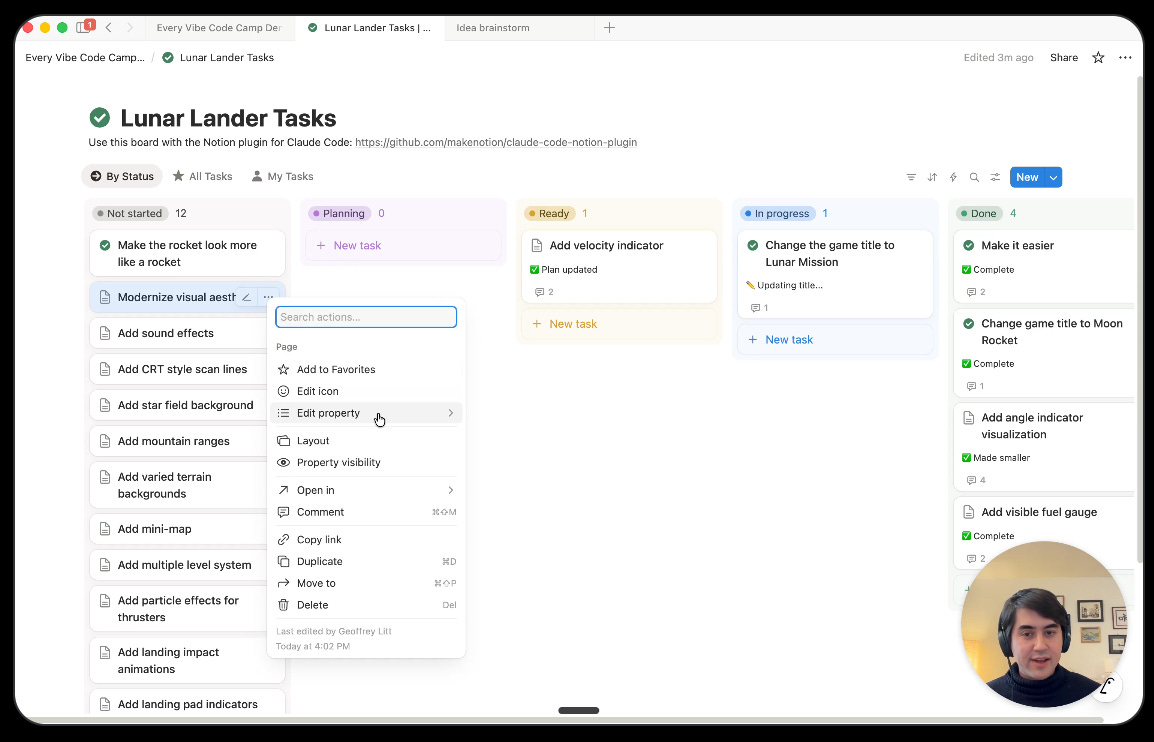Add New task in Ready column
The height and width of the screenshot is (742, 1154).
pyautogui.click(x=620, y=324)
